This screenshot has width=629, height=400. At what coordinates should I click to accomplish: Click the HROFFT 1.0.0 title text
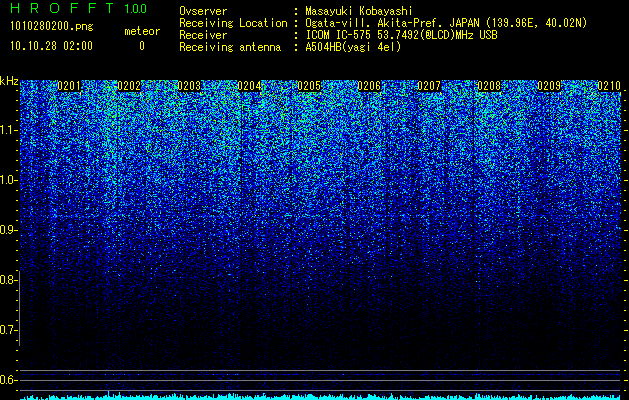click(x=79, y=8)
